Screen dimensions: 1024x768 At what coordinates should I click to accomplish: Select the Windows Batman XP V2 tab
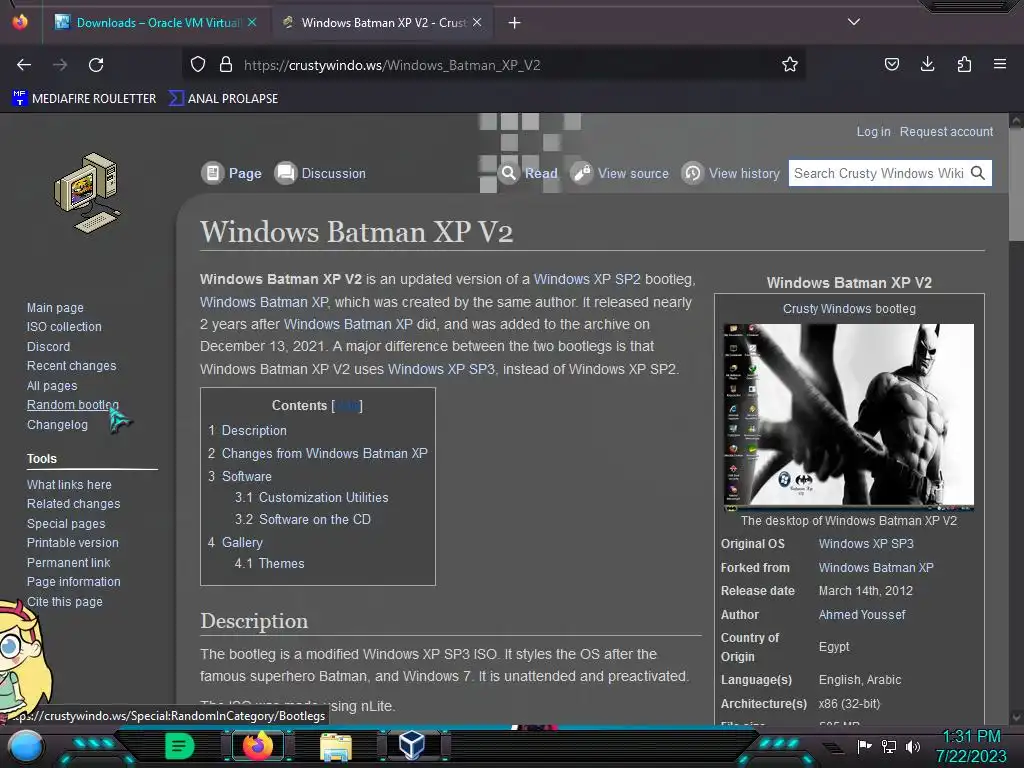[382, 23]
